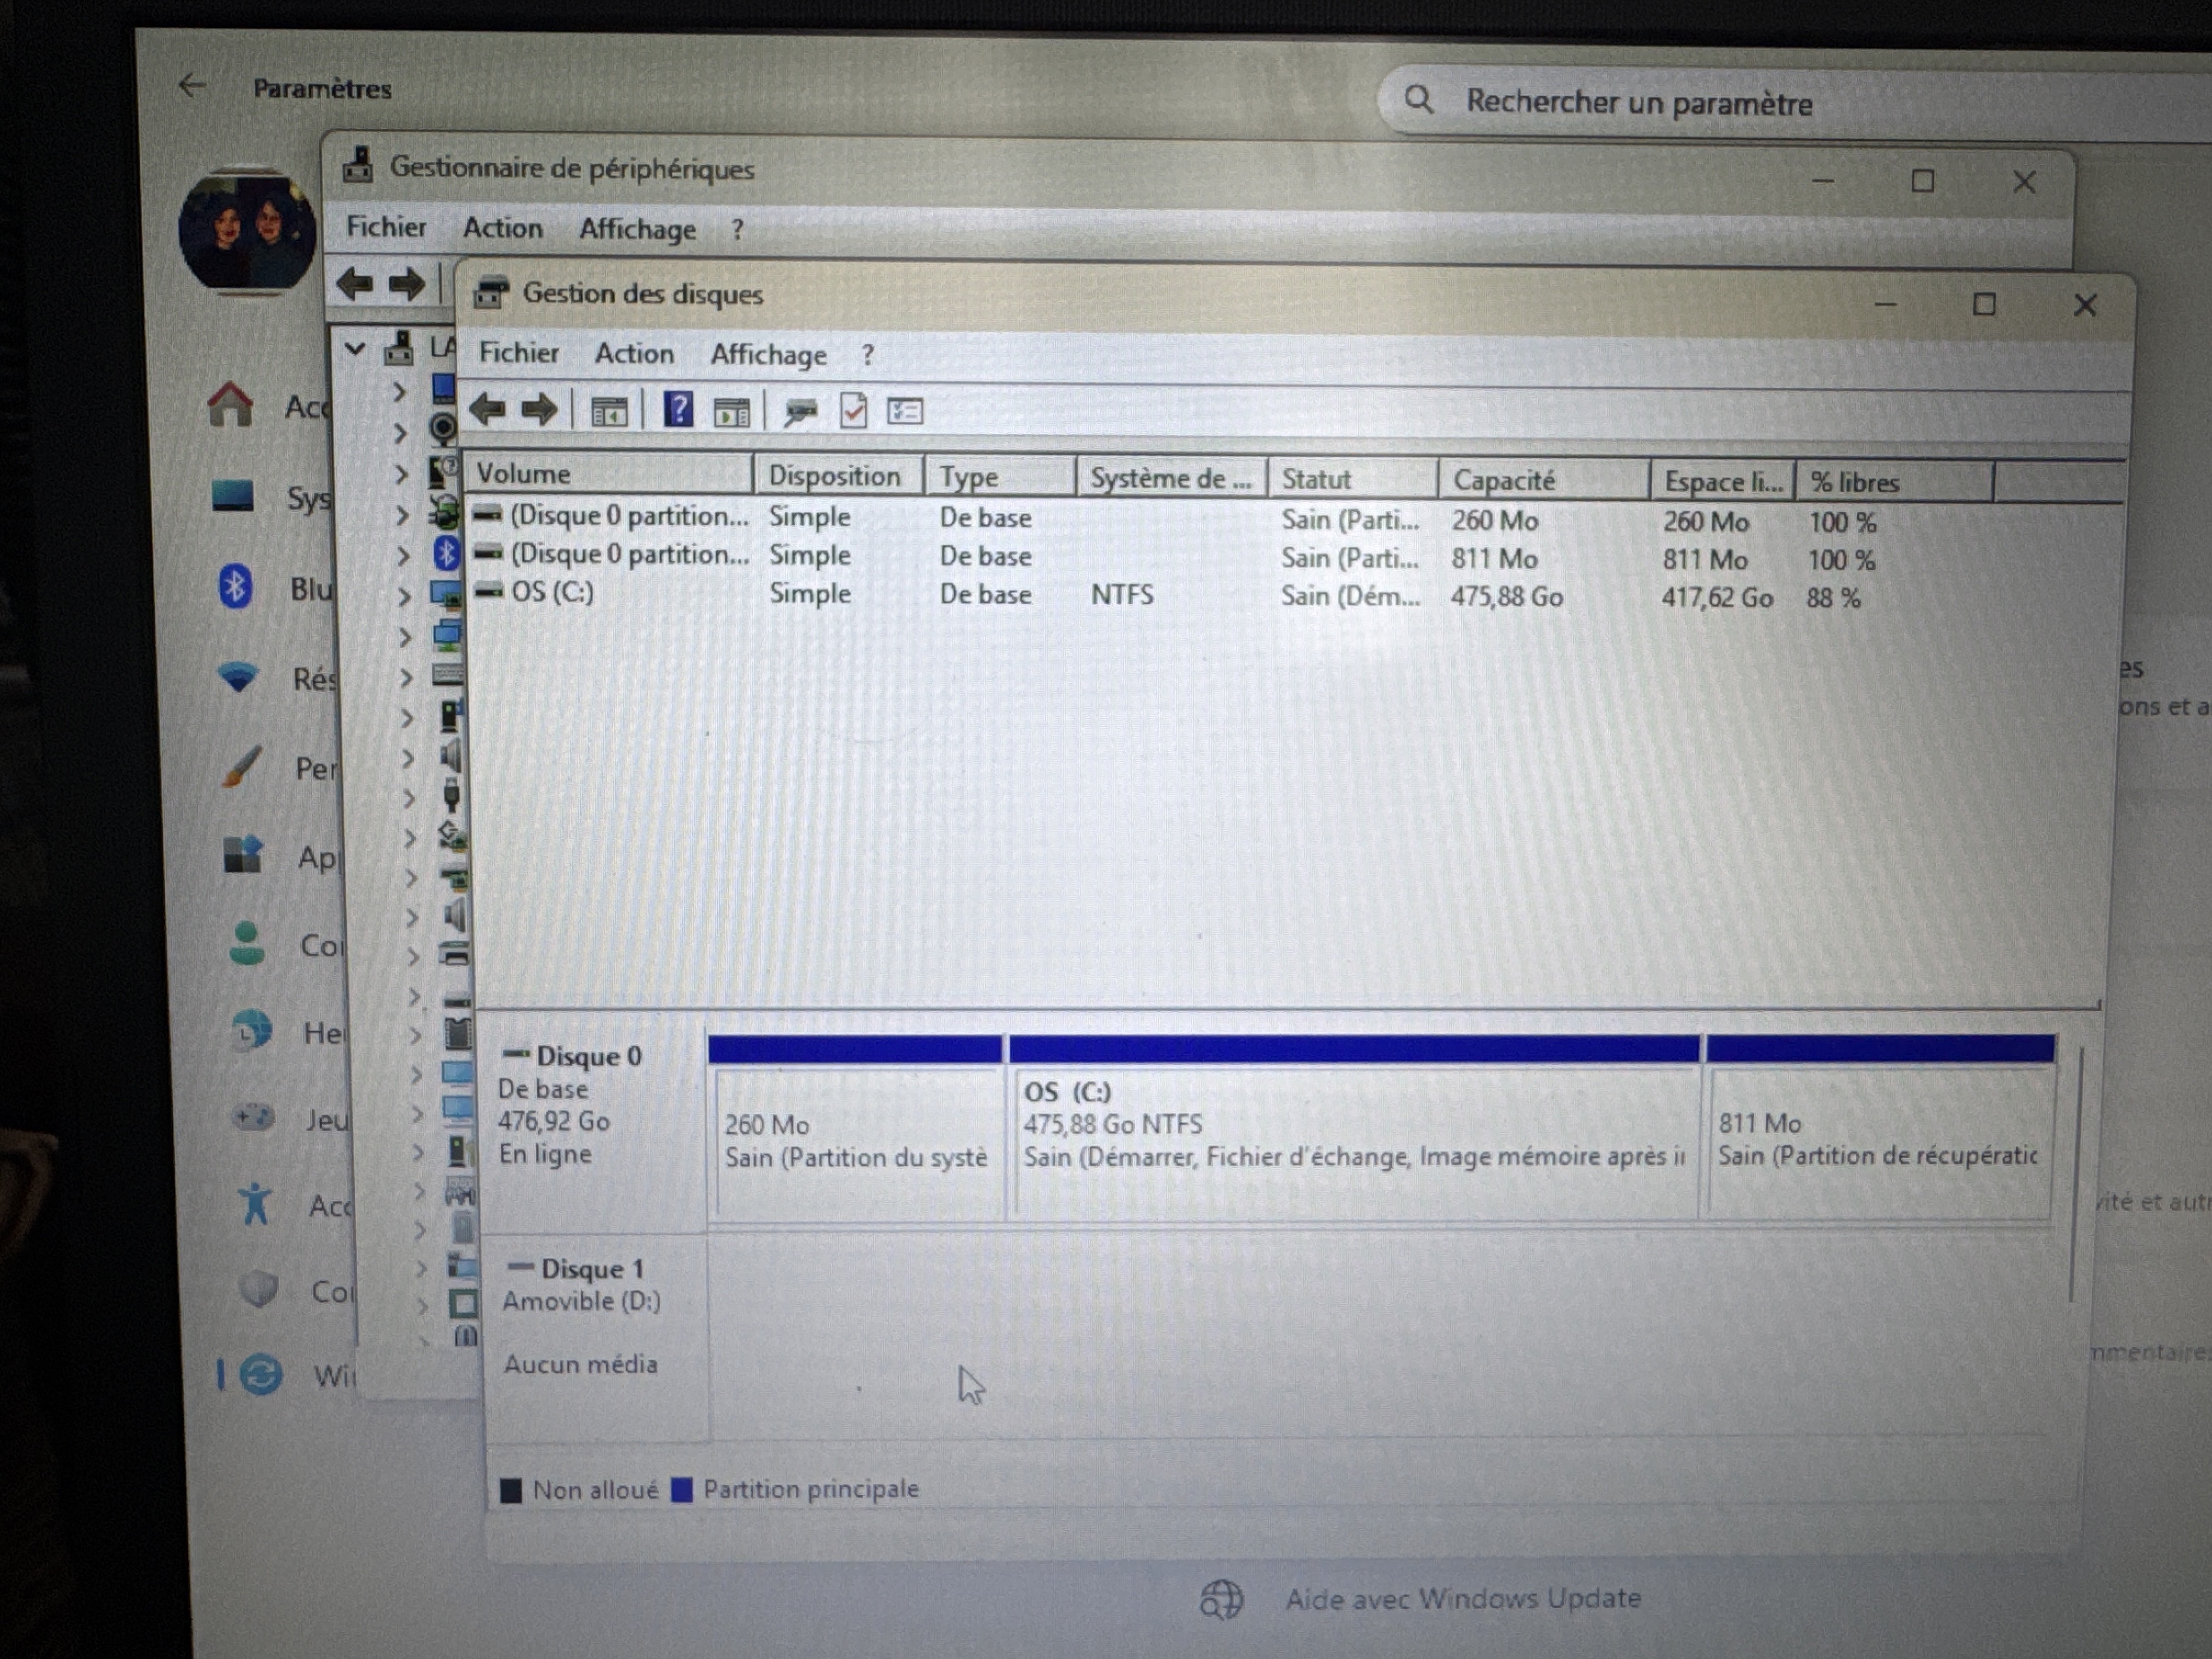Sort by the Capacité column header

coord(1544,480)
